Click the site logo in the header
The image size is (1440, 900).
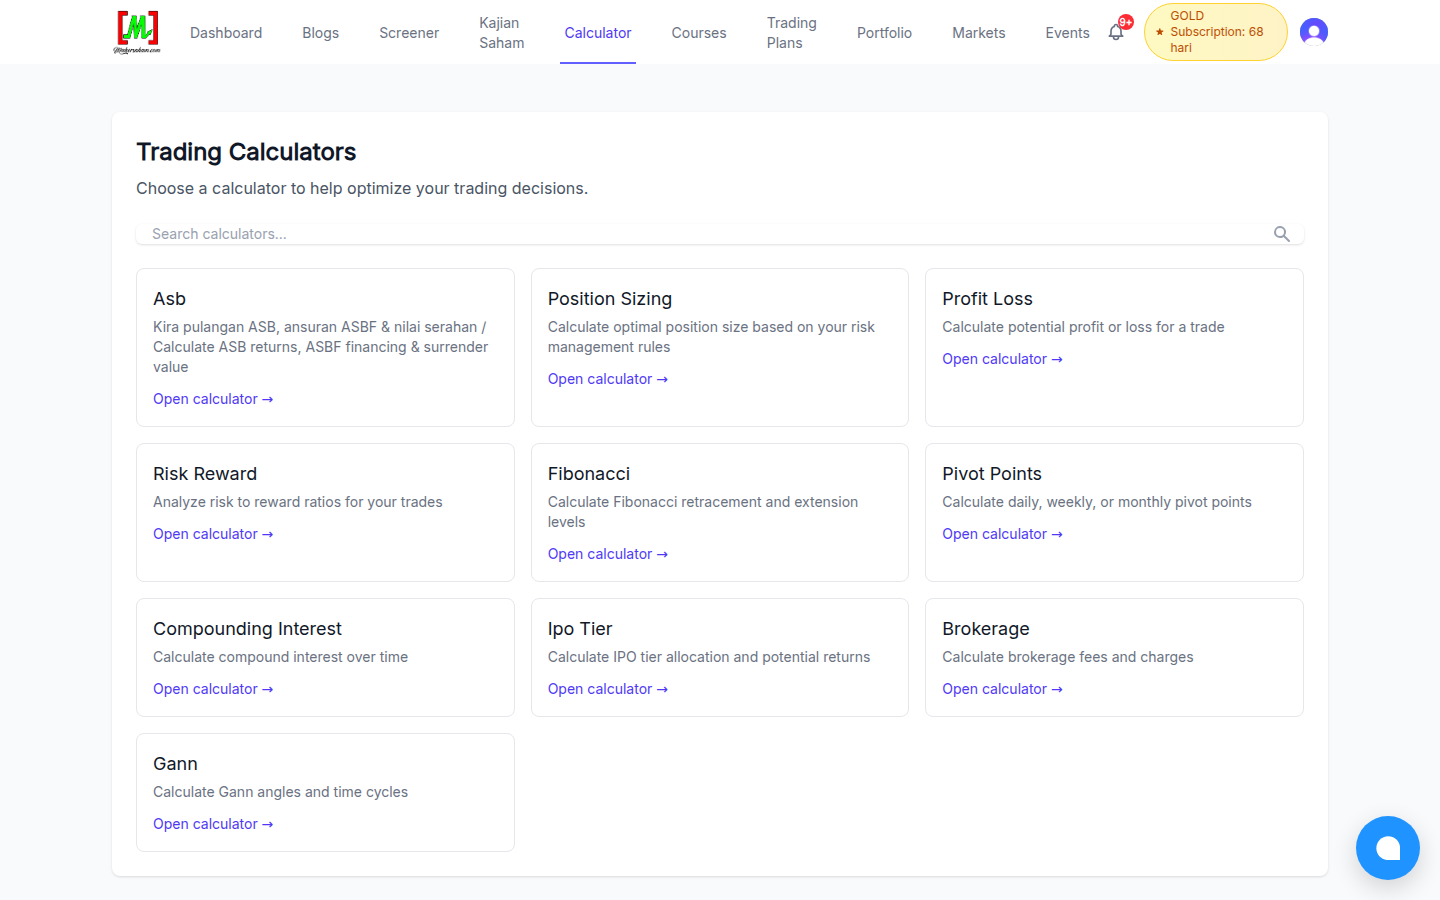(x=137, y=32)
